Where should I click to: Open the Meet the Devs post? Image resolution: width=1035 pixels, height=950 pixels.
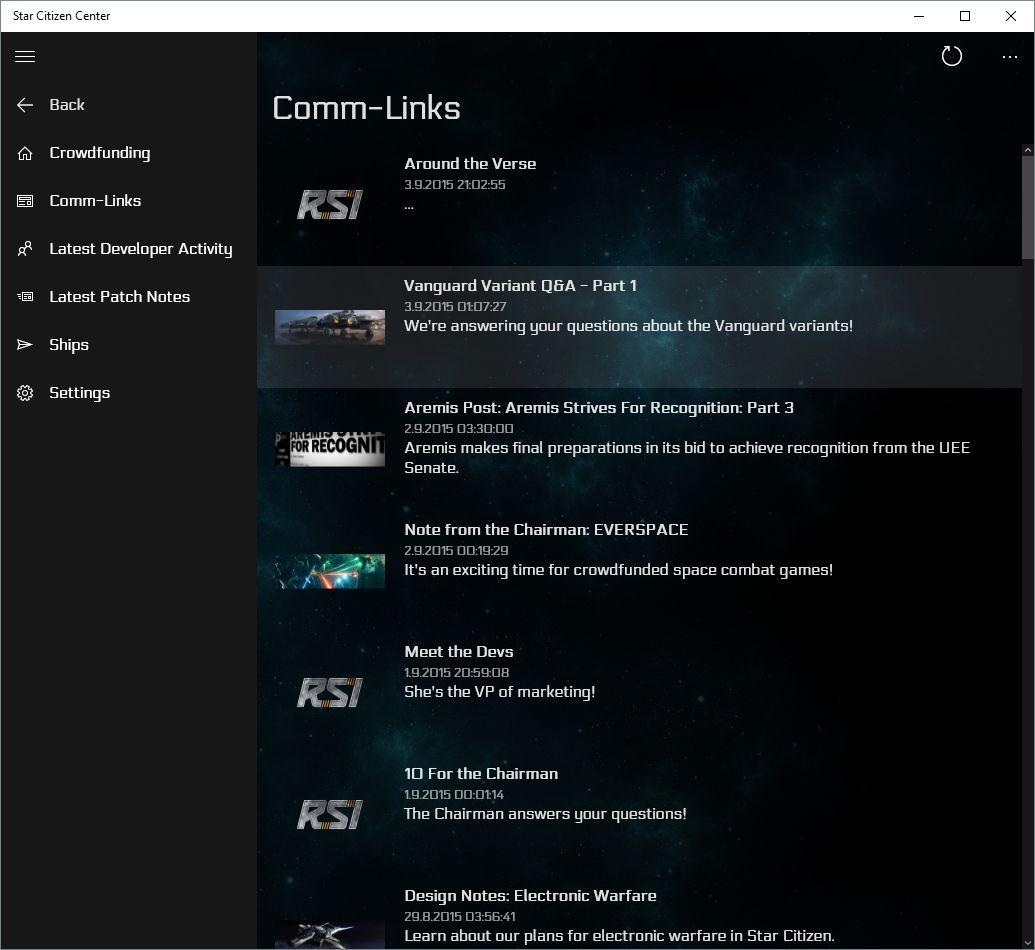click(639, 693)
